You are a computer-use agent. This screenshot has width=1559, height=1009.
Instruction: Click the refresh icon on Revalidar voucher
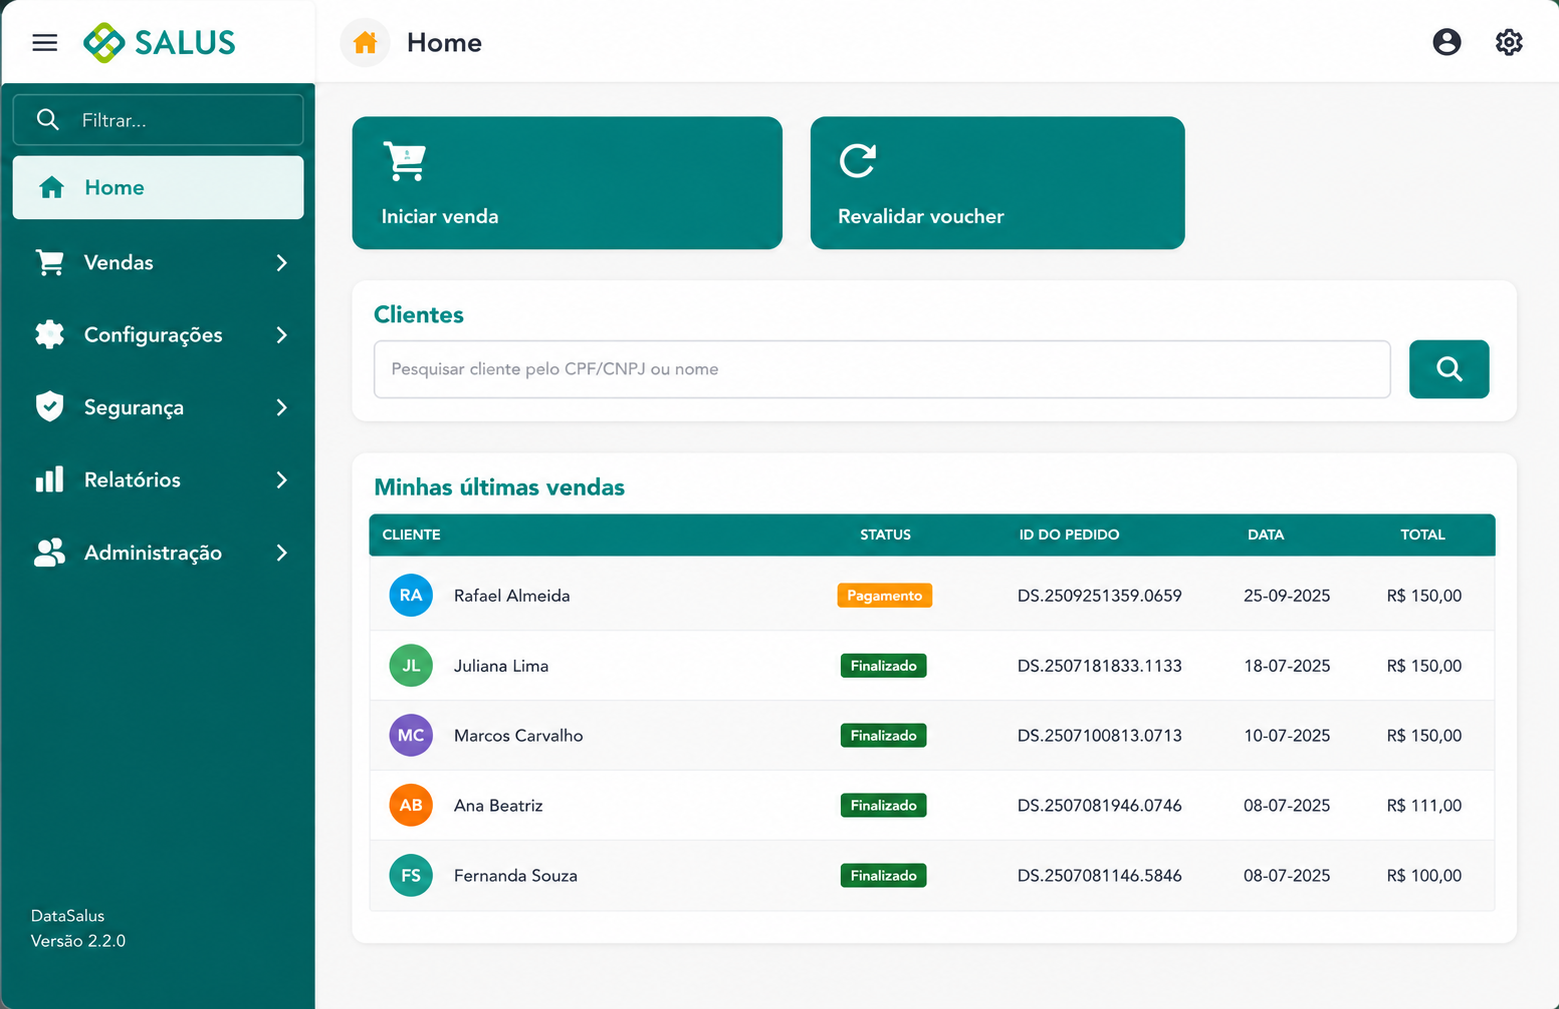click(x=857, y=160)
